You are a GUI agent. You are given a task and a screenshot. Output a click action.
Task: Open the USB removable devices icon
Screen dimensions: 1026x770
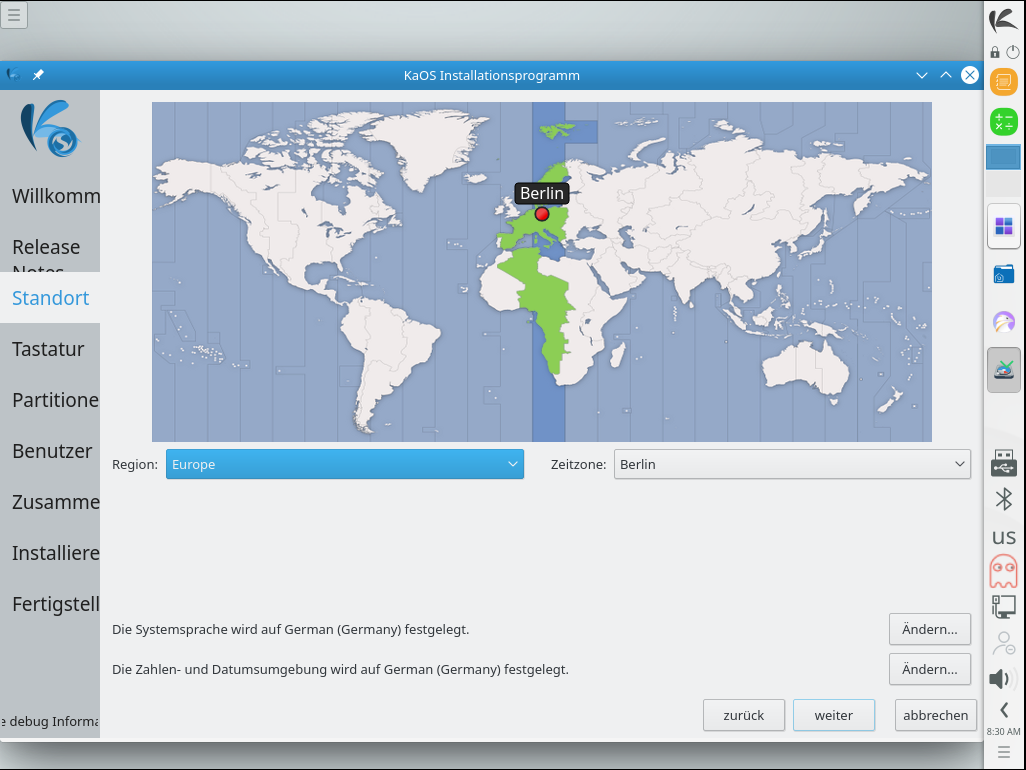click(1003, 463)
